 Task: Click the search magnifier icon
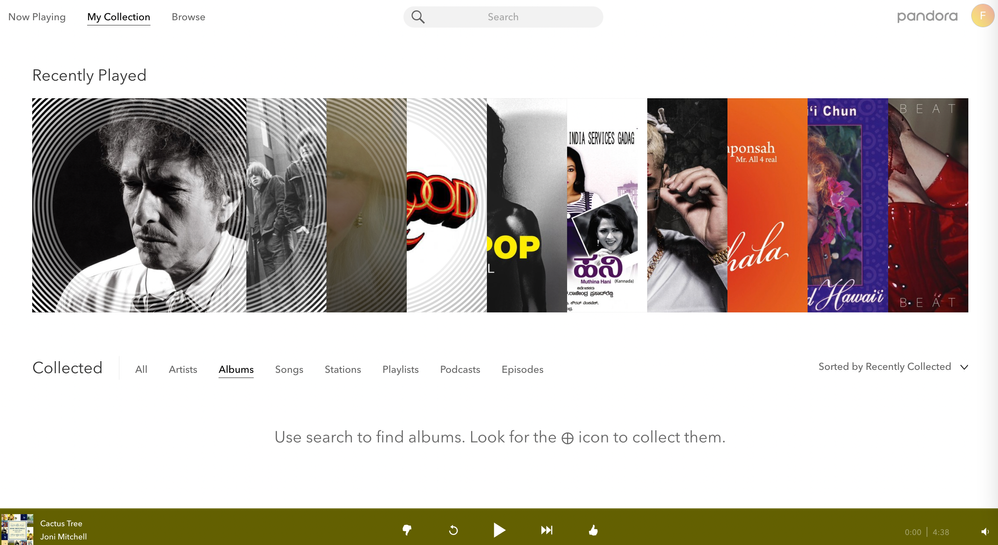(x=418, y=17)
